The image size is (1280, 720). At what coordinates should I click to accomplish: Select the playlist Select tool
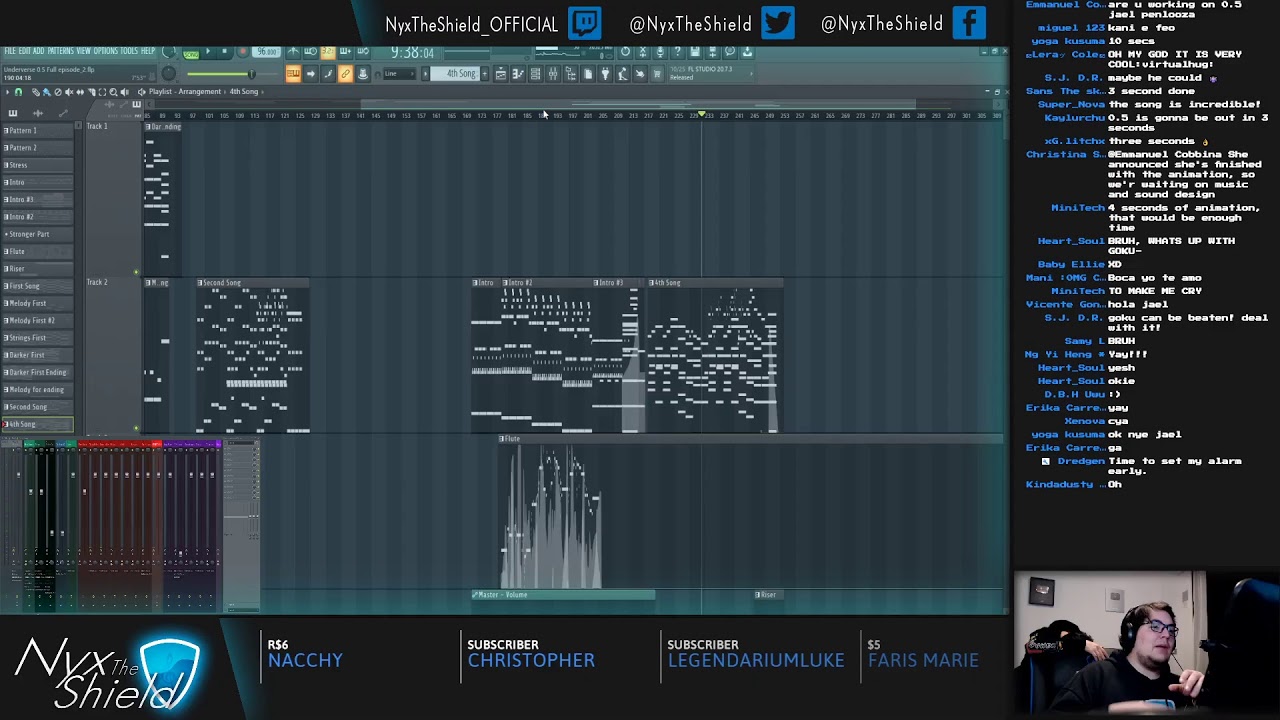pyautogui.click(x=102, y=92)
